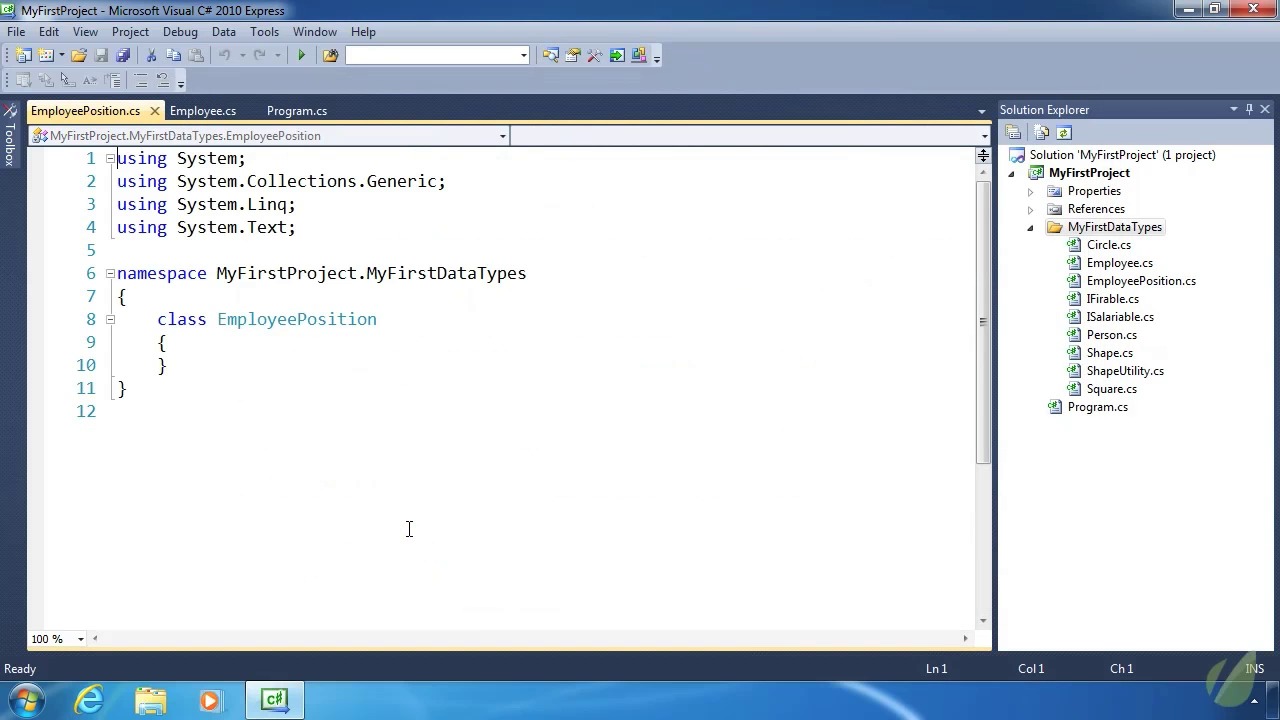
Task: Click the Extension Manager icon
Action: [x=639, y=56]
